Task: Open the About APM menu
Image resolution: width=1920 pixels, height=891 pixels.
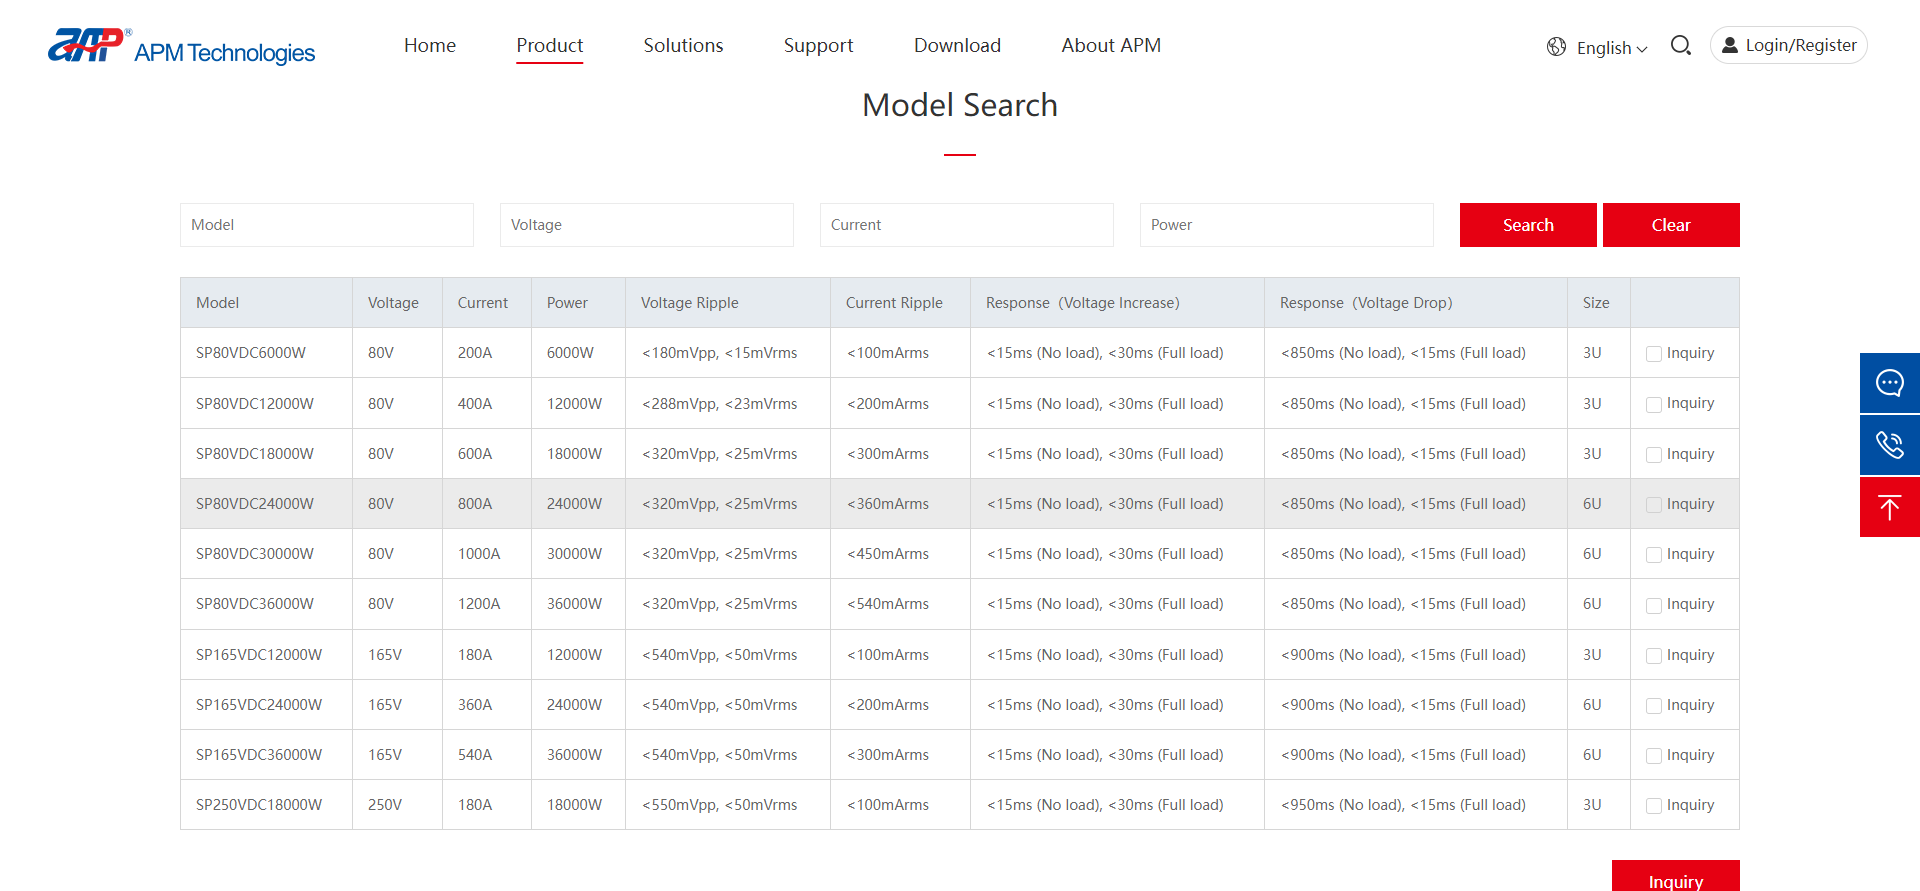Action: click(1111, 46)
